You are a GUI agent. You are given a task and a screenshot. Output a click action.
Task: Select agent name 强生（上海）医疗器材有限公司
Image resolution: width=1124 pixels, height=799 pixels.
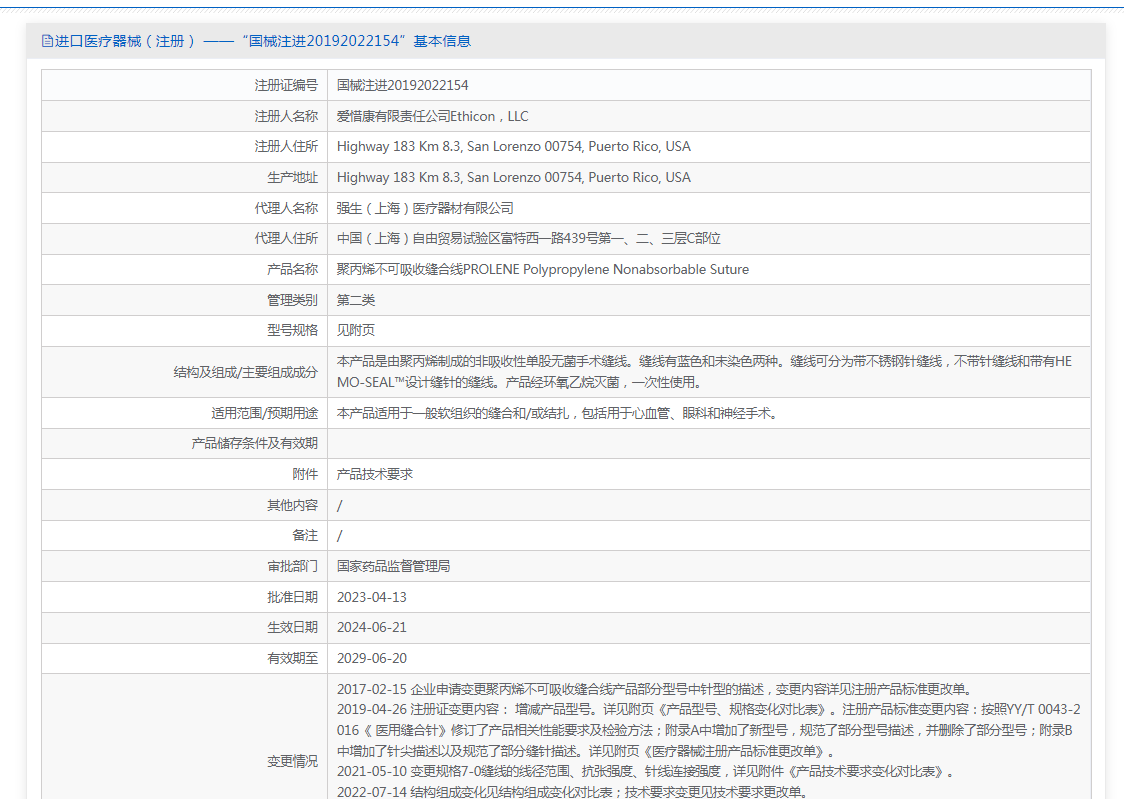point(425,209)
